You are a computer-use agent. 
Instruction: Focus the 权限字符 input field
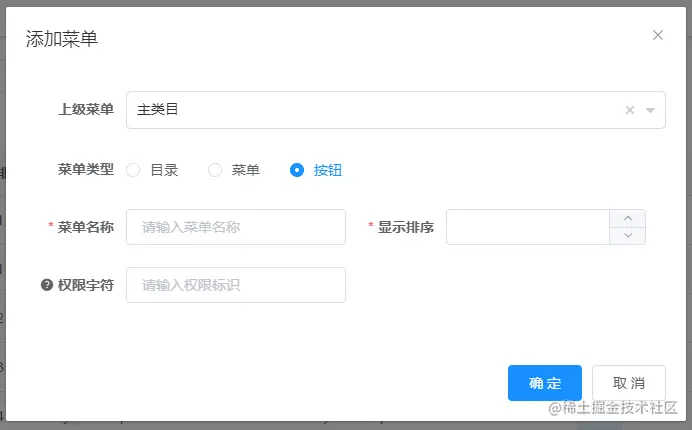[236, 285]
